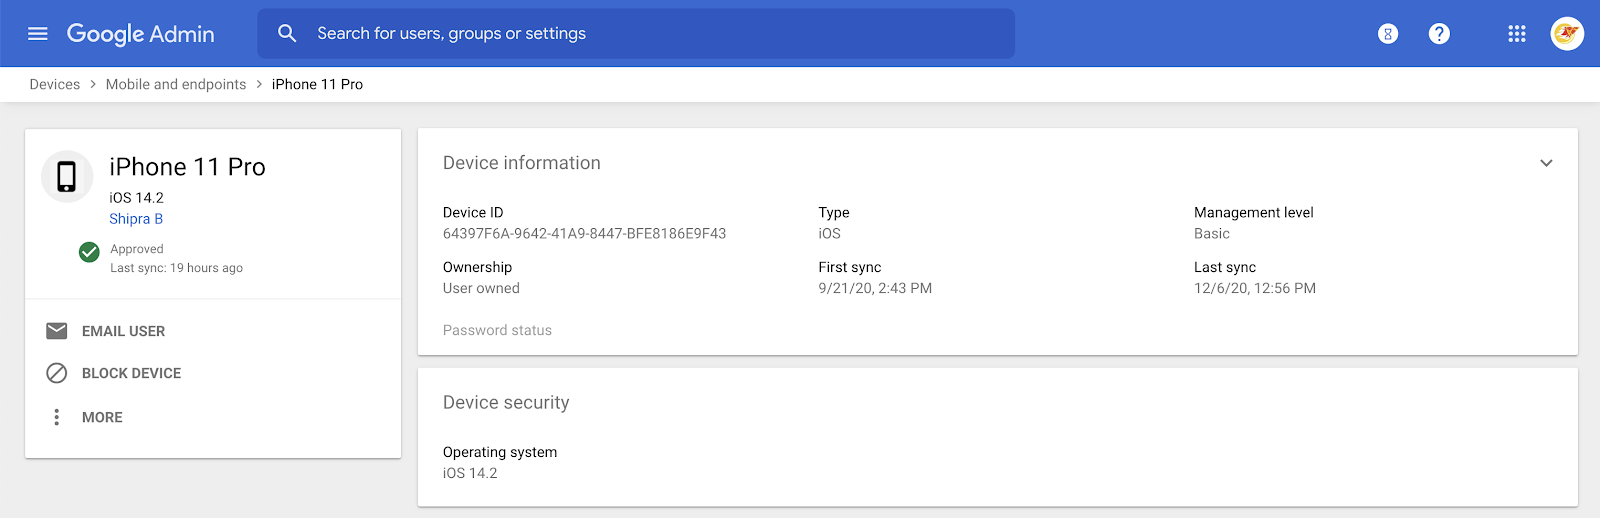Open user Shipra B profile link
This screenshot has width=1600, height=518.
point(136,219)
